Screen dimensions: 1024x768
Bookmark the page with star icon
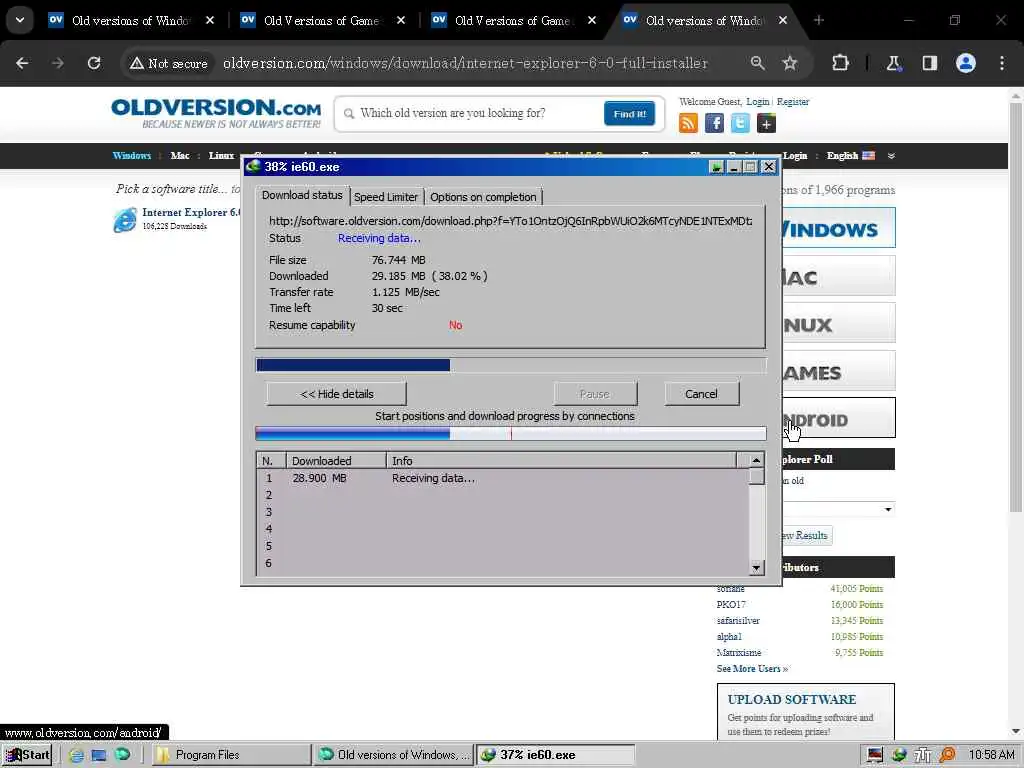[790, 63]
